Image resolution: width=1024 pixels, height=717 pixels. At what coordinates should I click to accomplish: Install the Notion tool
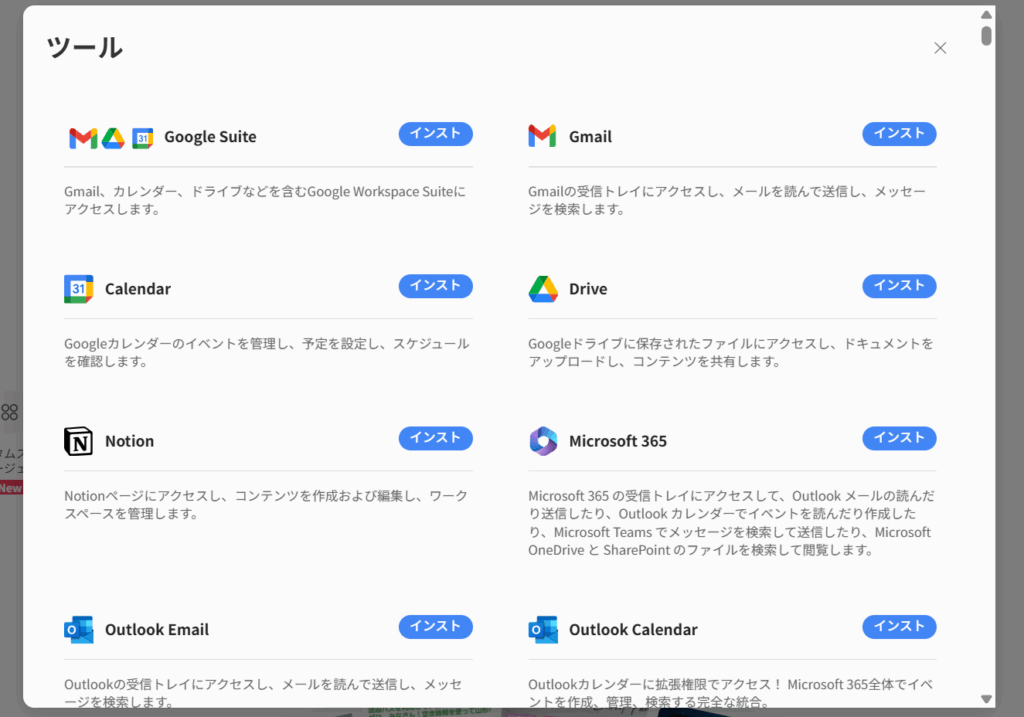tap(435, 438)
